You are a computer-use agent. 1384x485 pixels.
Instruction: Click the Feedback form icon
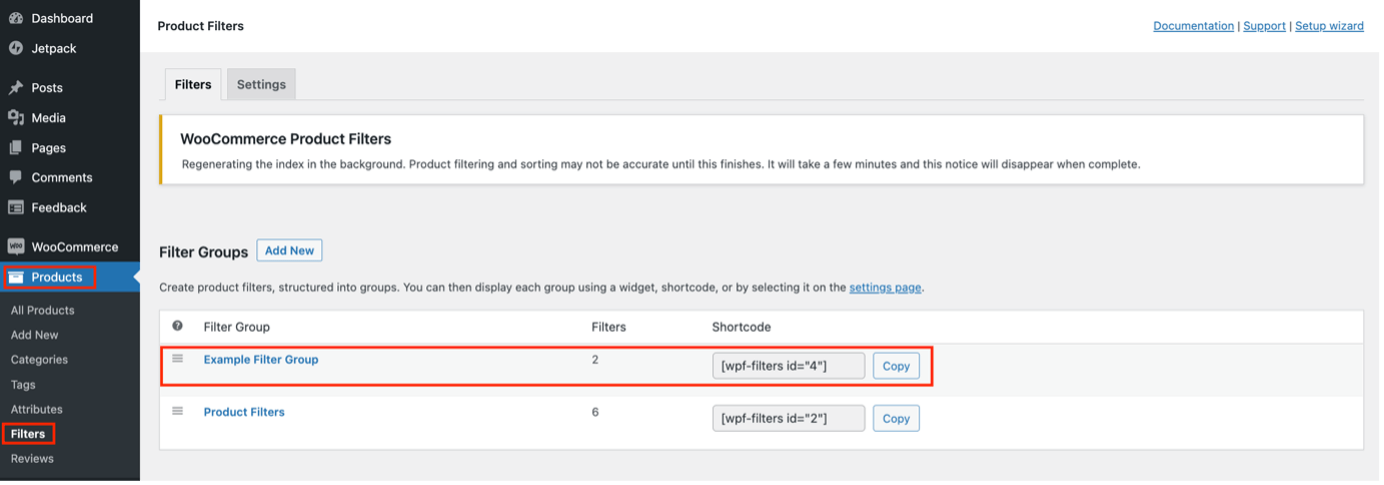[16, 208]
